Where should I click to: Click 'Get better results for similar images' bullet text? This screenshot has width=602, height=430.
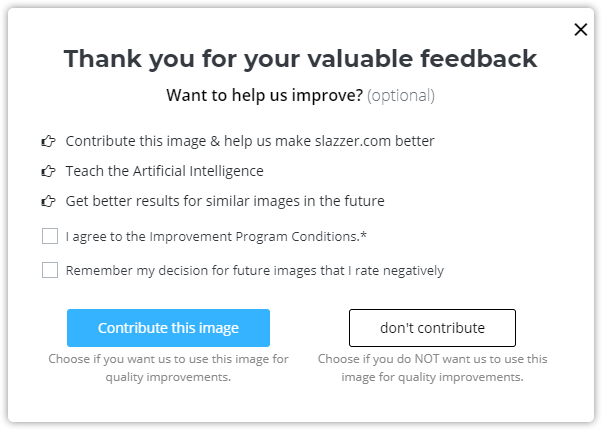tap(183, 201)
